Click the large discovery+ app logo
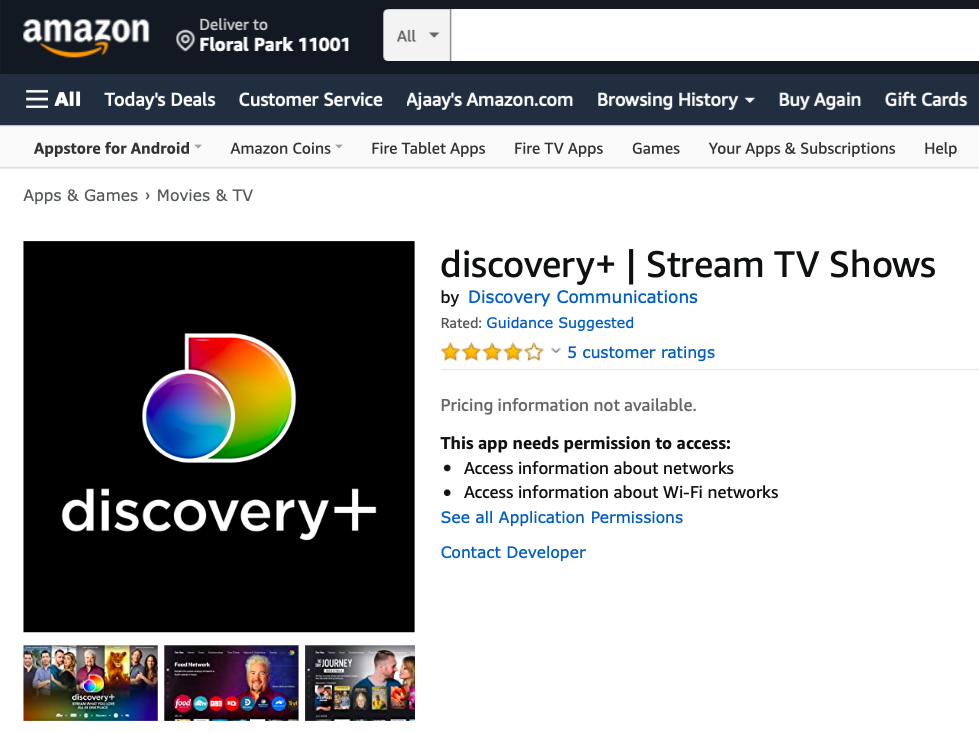The width and height of the screenshot is (979, 732). tap(219, 436)
